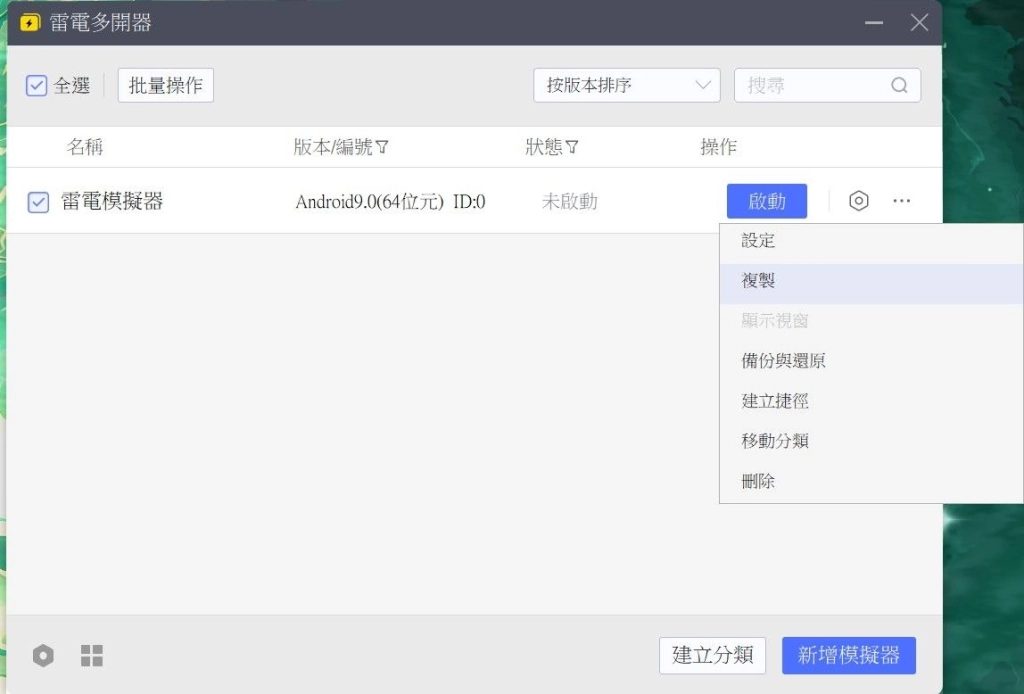The height and width of the screenshot is (694, 1024).
Task: Open the 批量操作 batch operations menu
Action: click(x=166, y=86)
